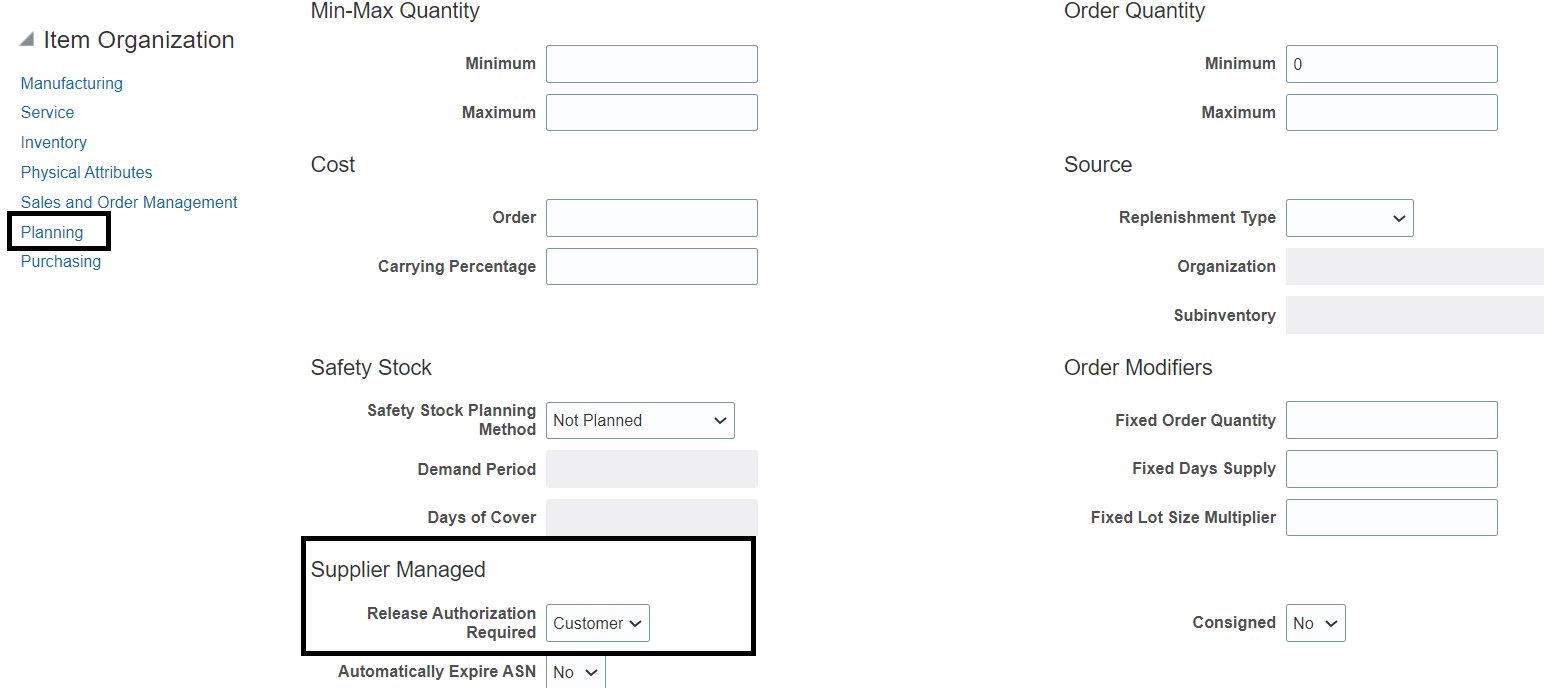Image resolution: width=1544 pixels, height=688 pixels.
Task: Select Sales and Order Management
Action: 128,202
